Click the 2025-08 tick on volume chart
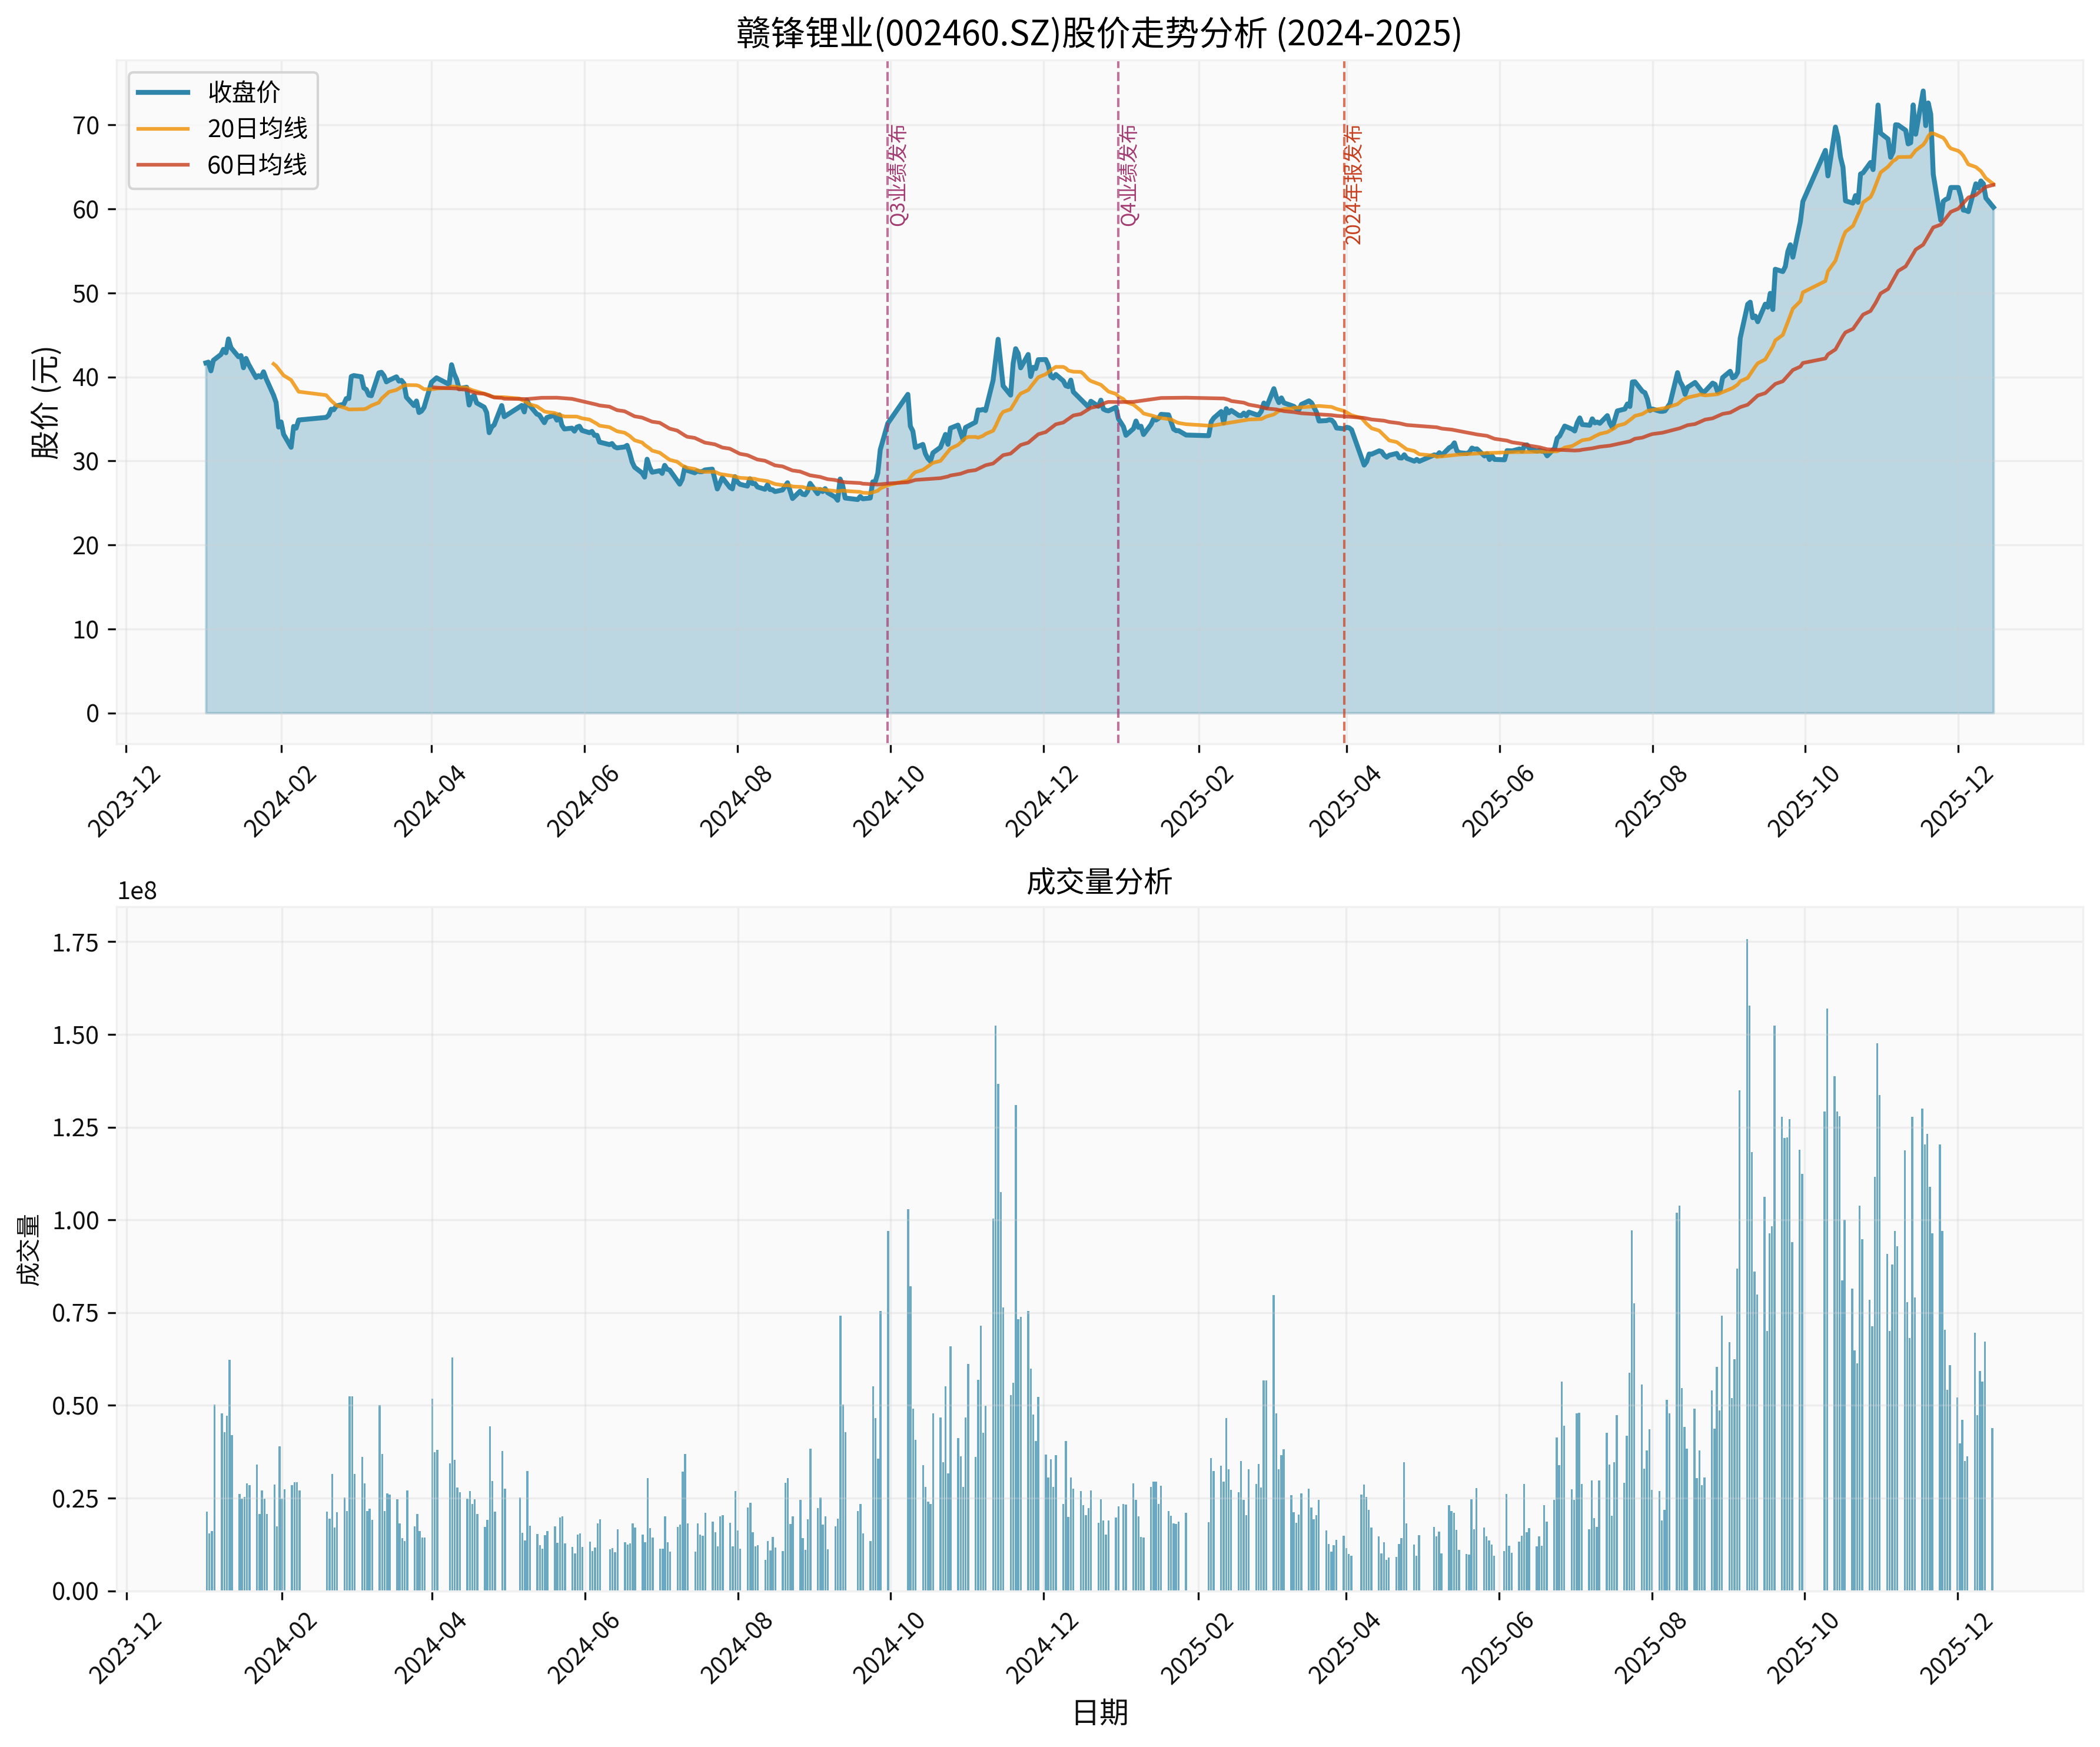2100x1747 pixels. click(x=1651, y=1647)
